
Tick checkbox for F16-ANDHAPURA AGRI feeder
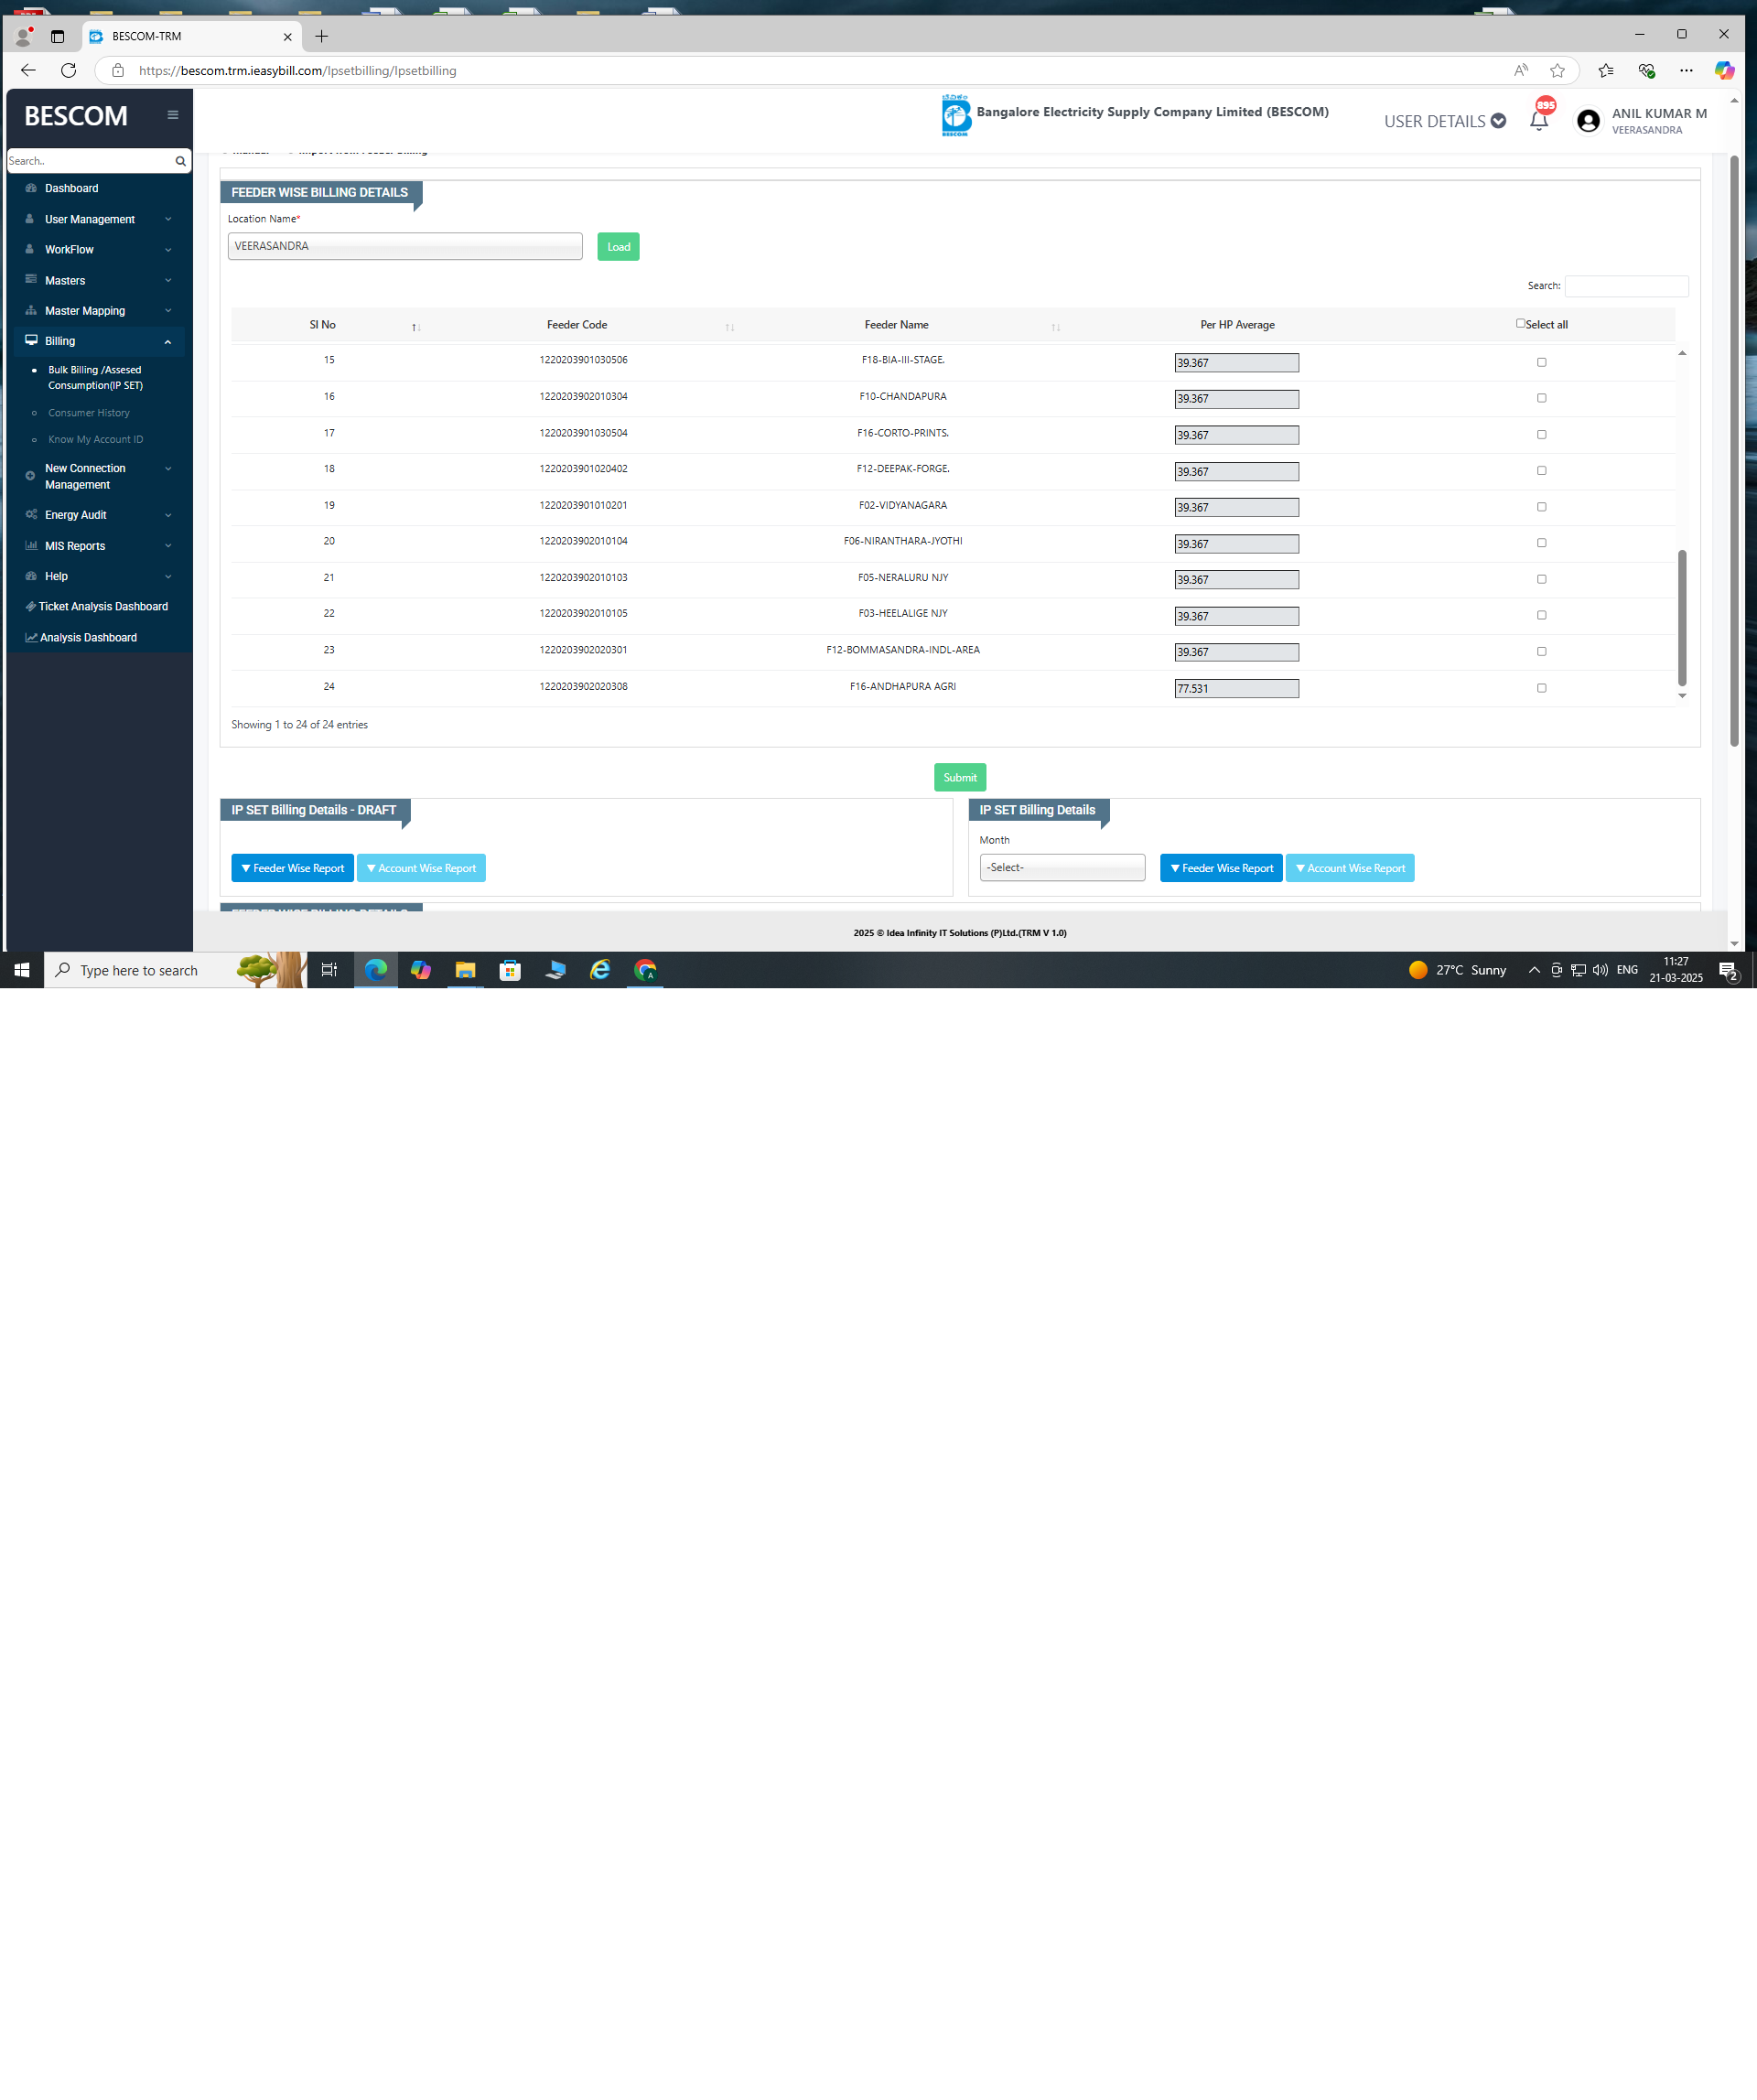[1541, 688]
